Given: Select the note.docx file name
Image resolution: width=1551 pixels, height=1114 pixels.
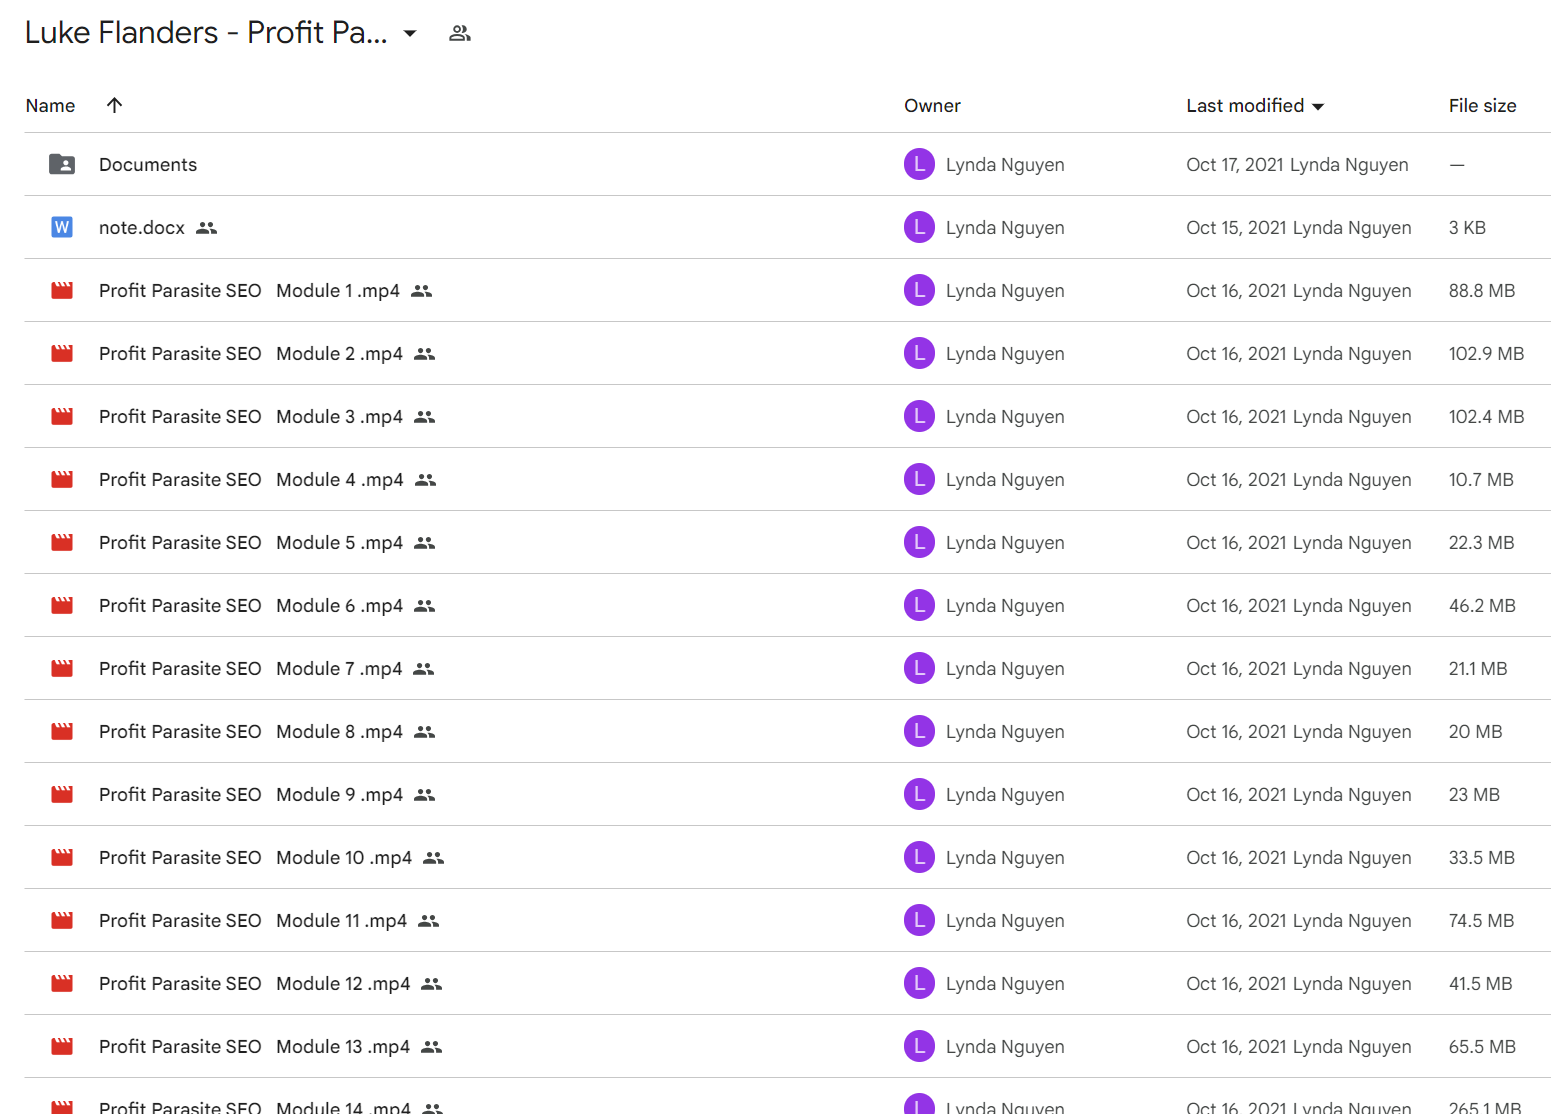Looking at the screenshot, I should pos(142,228).
